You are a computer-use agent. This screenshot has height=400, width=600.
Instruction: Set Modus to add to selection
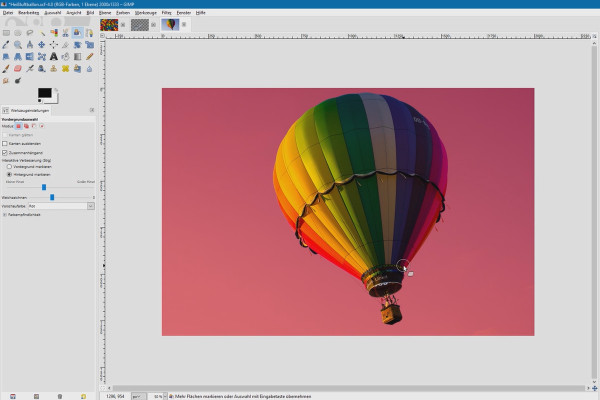coord(26,126)
